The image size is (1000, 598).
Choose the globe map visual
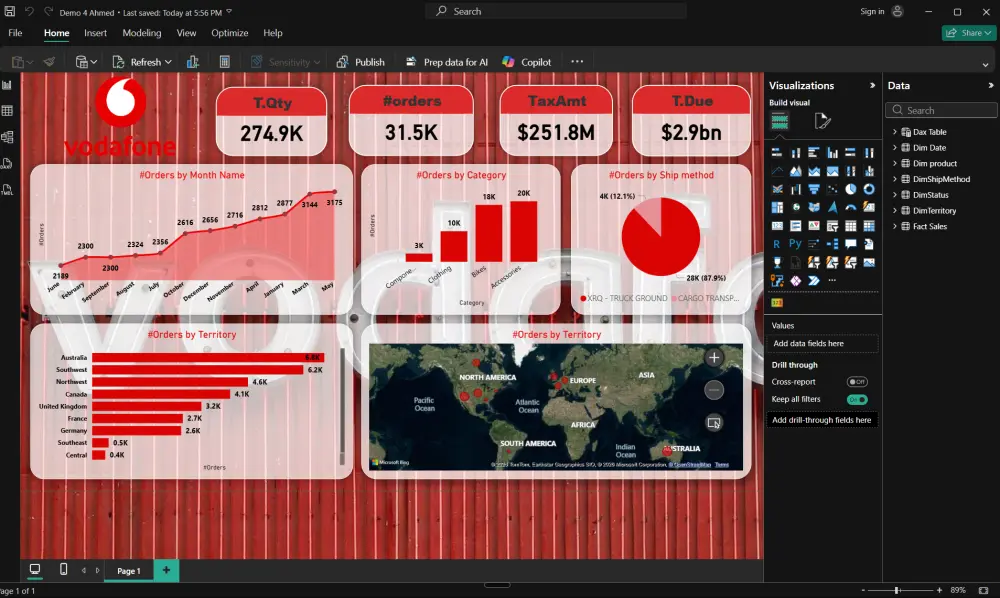click(x=795, y=207)
